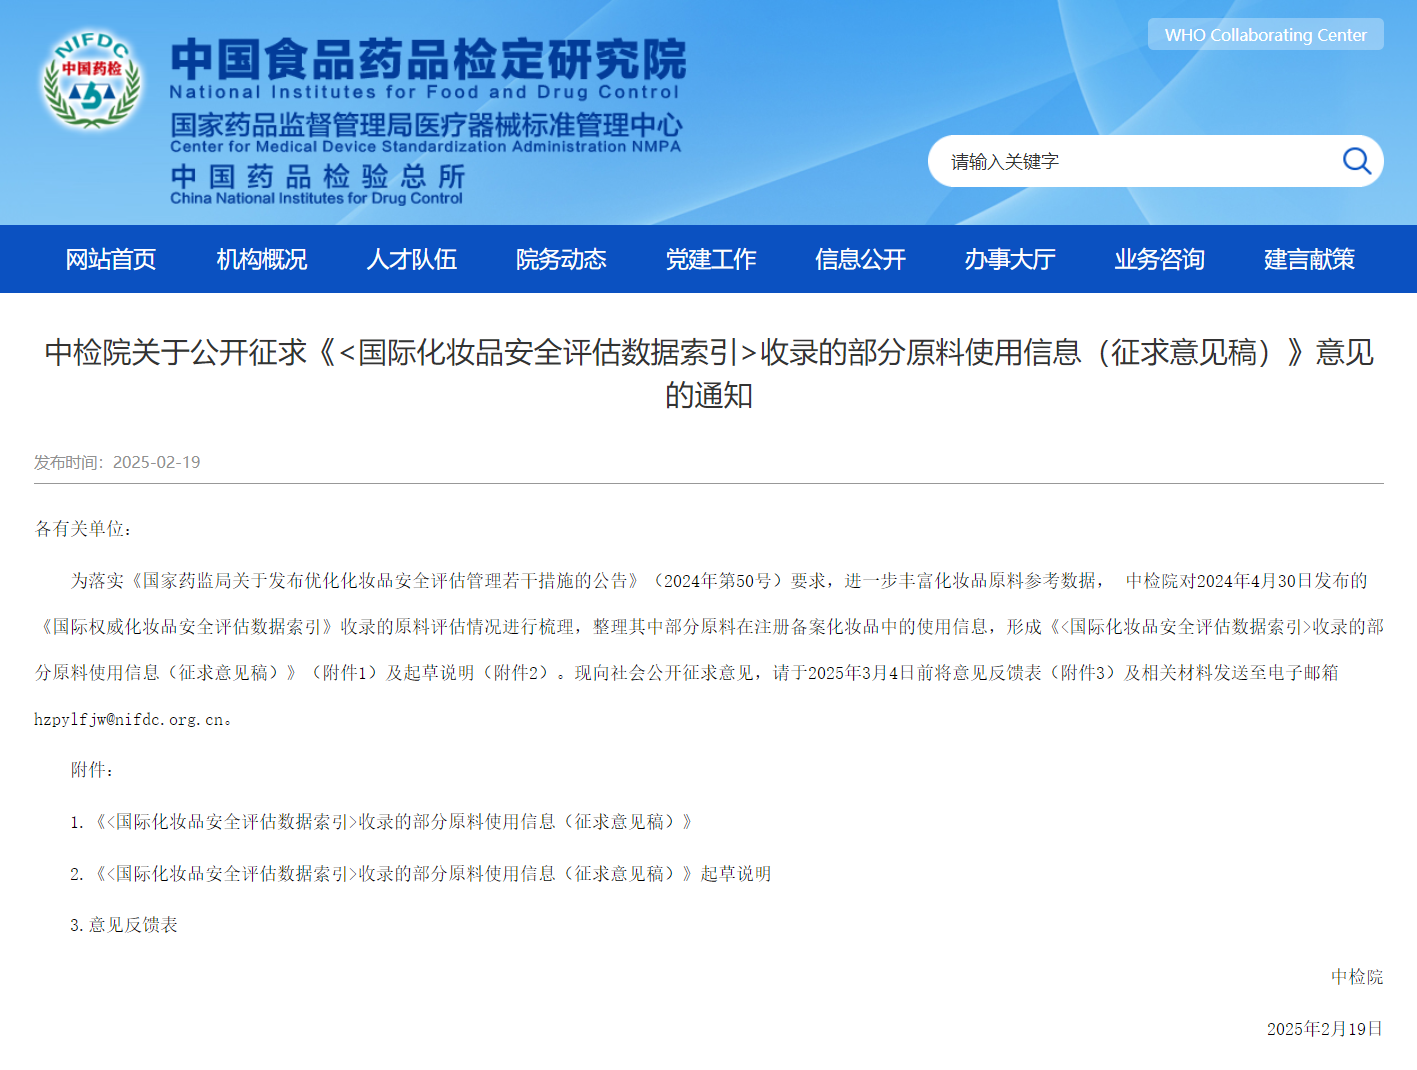Click the NIFDC circular logo

91,80
